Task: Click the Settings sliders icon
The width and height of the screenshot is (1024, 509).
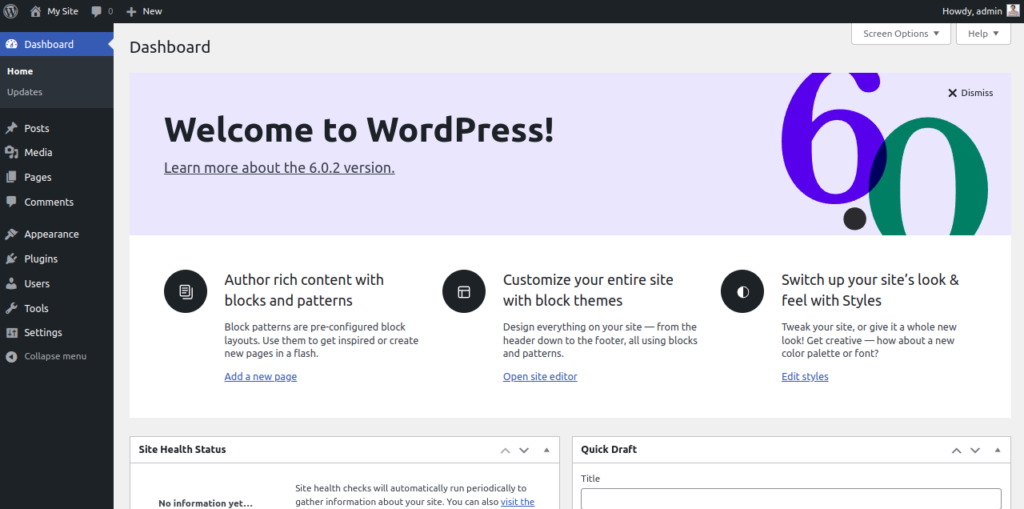Action: tap(11, 333)
